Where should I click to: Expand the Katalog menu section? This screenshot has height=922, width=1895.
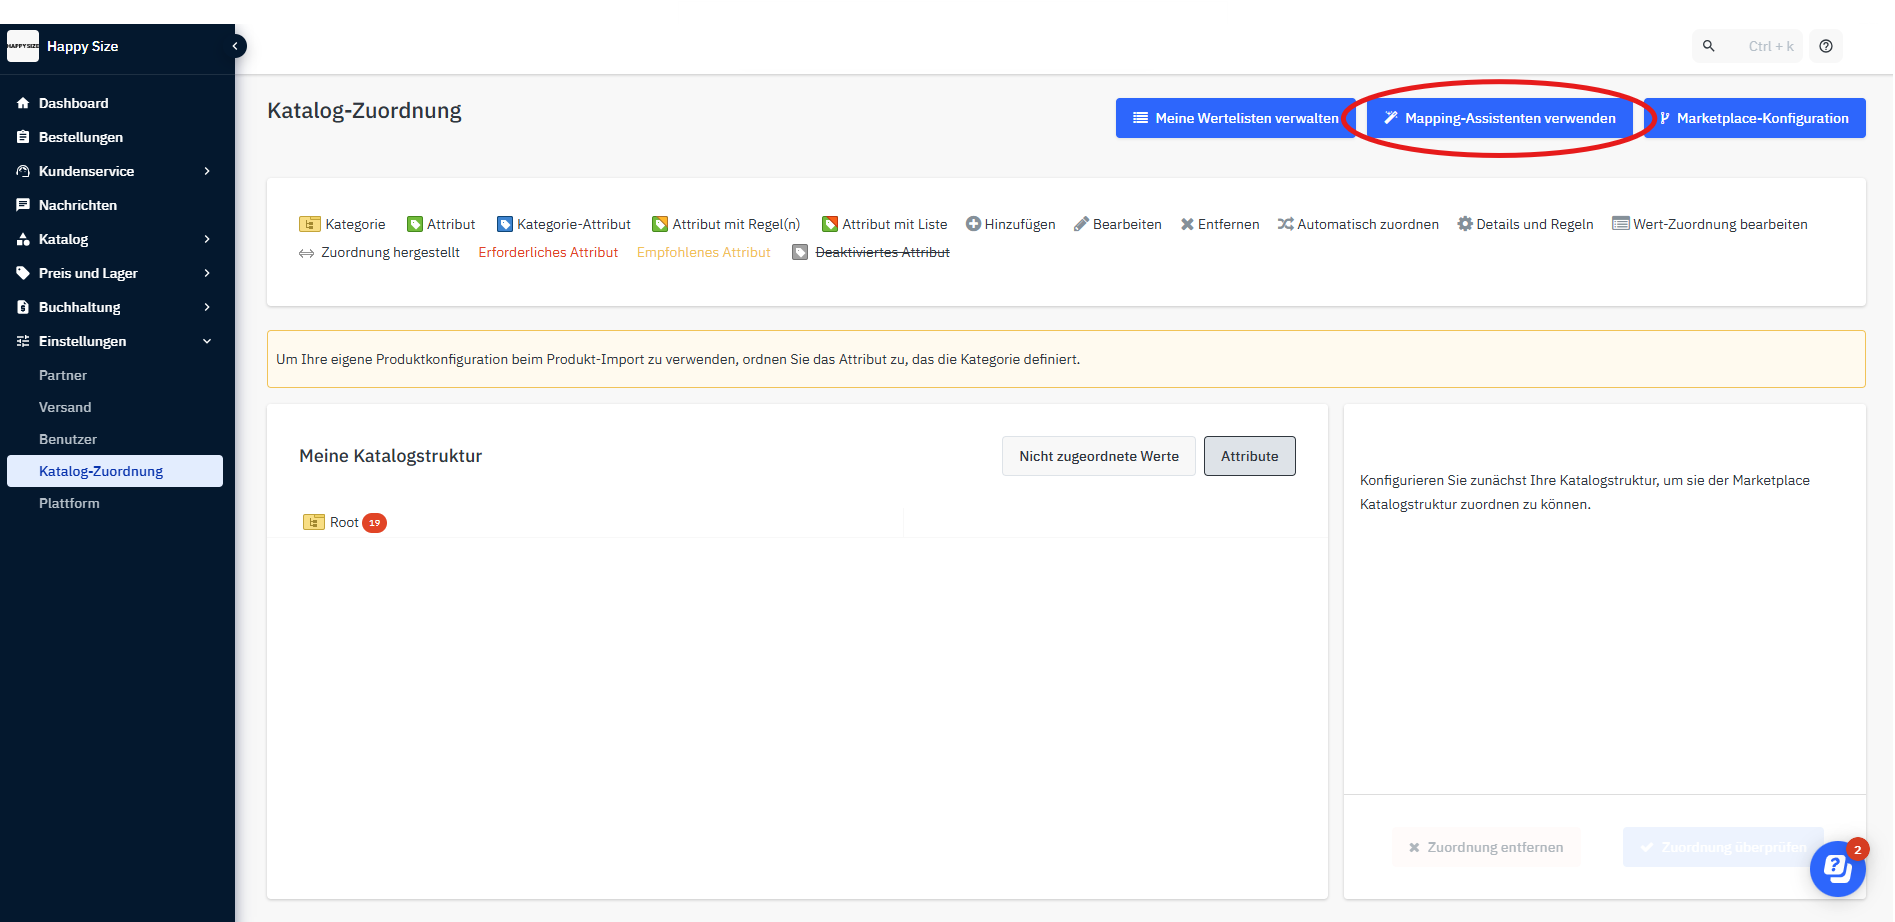coord(207,239)
